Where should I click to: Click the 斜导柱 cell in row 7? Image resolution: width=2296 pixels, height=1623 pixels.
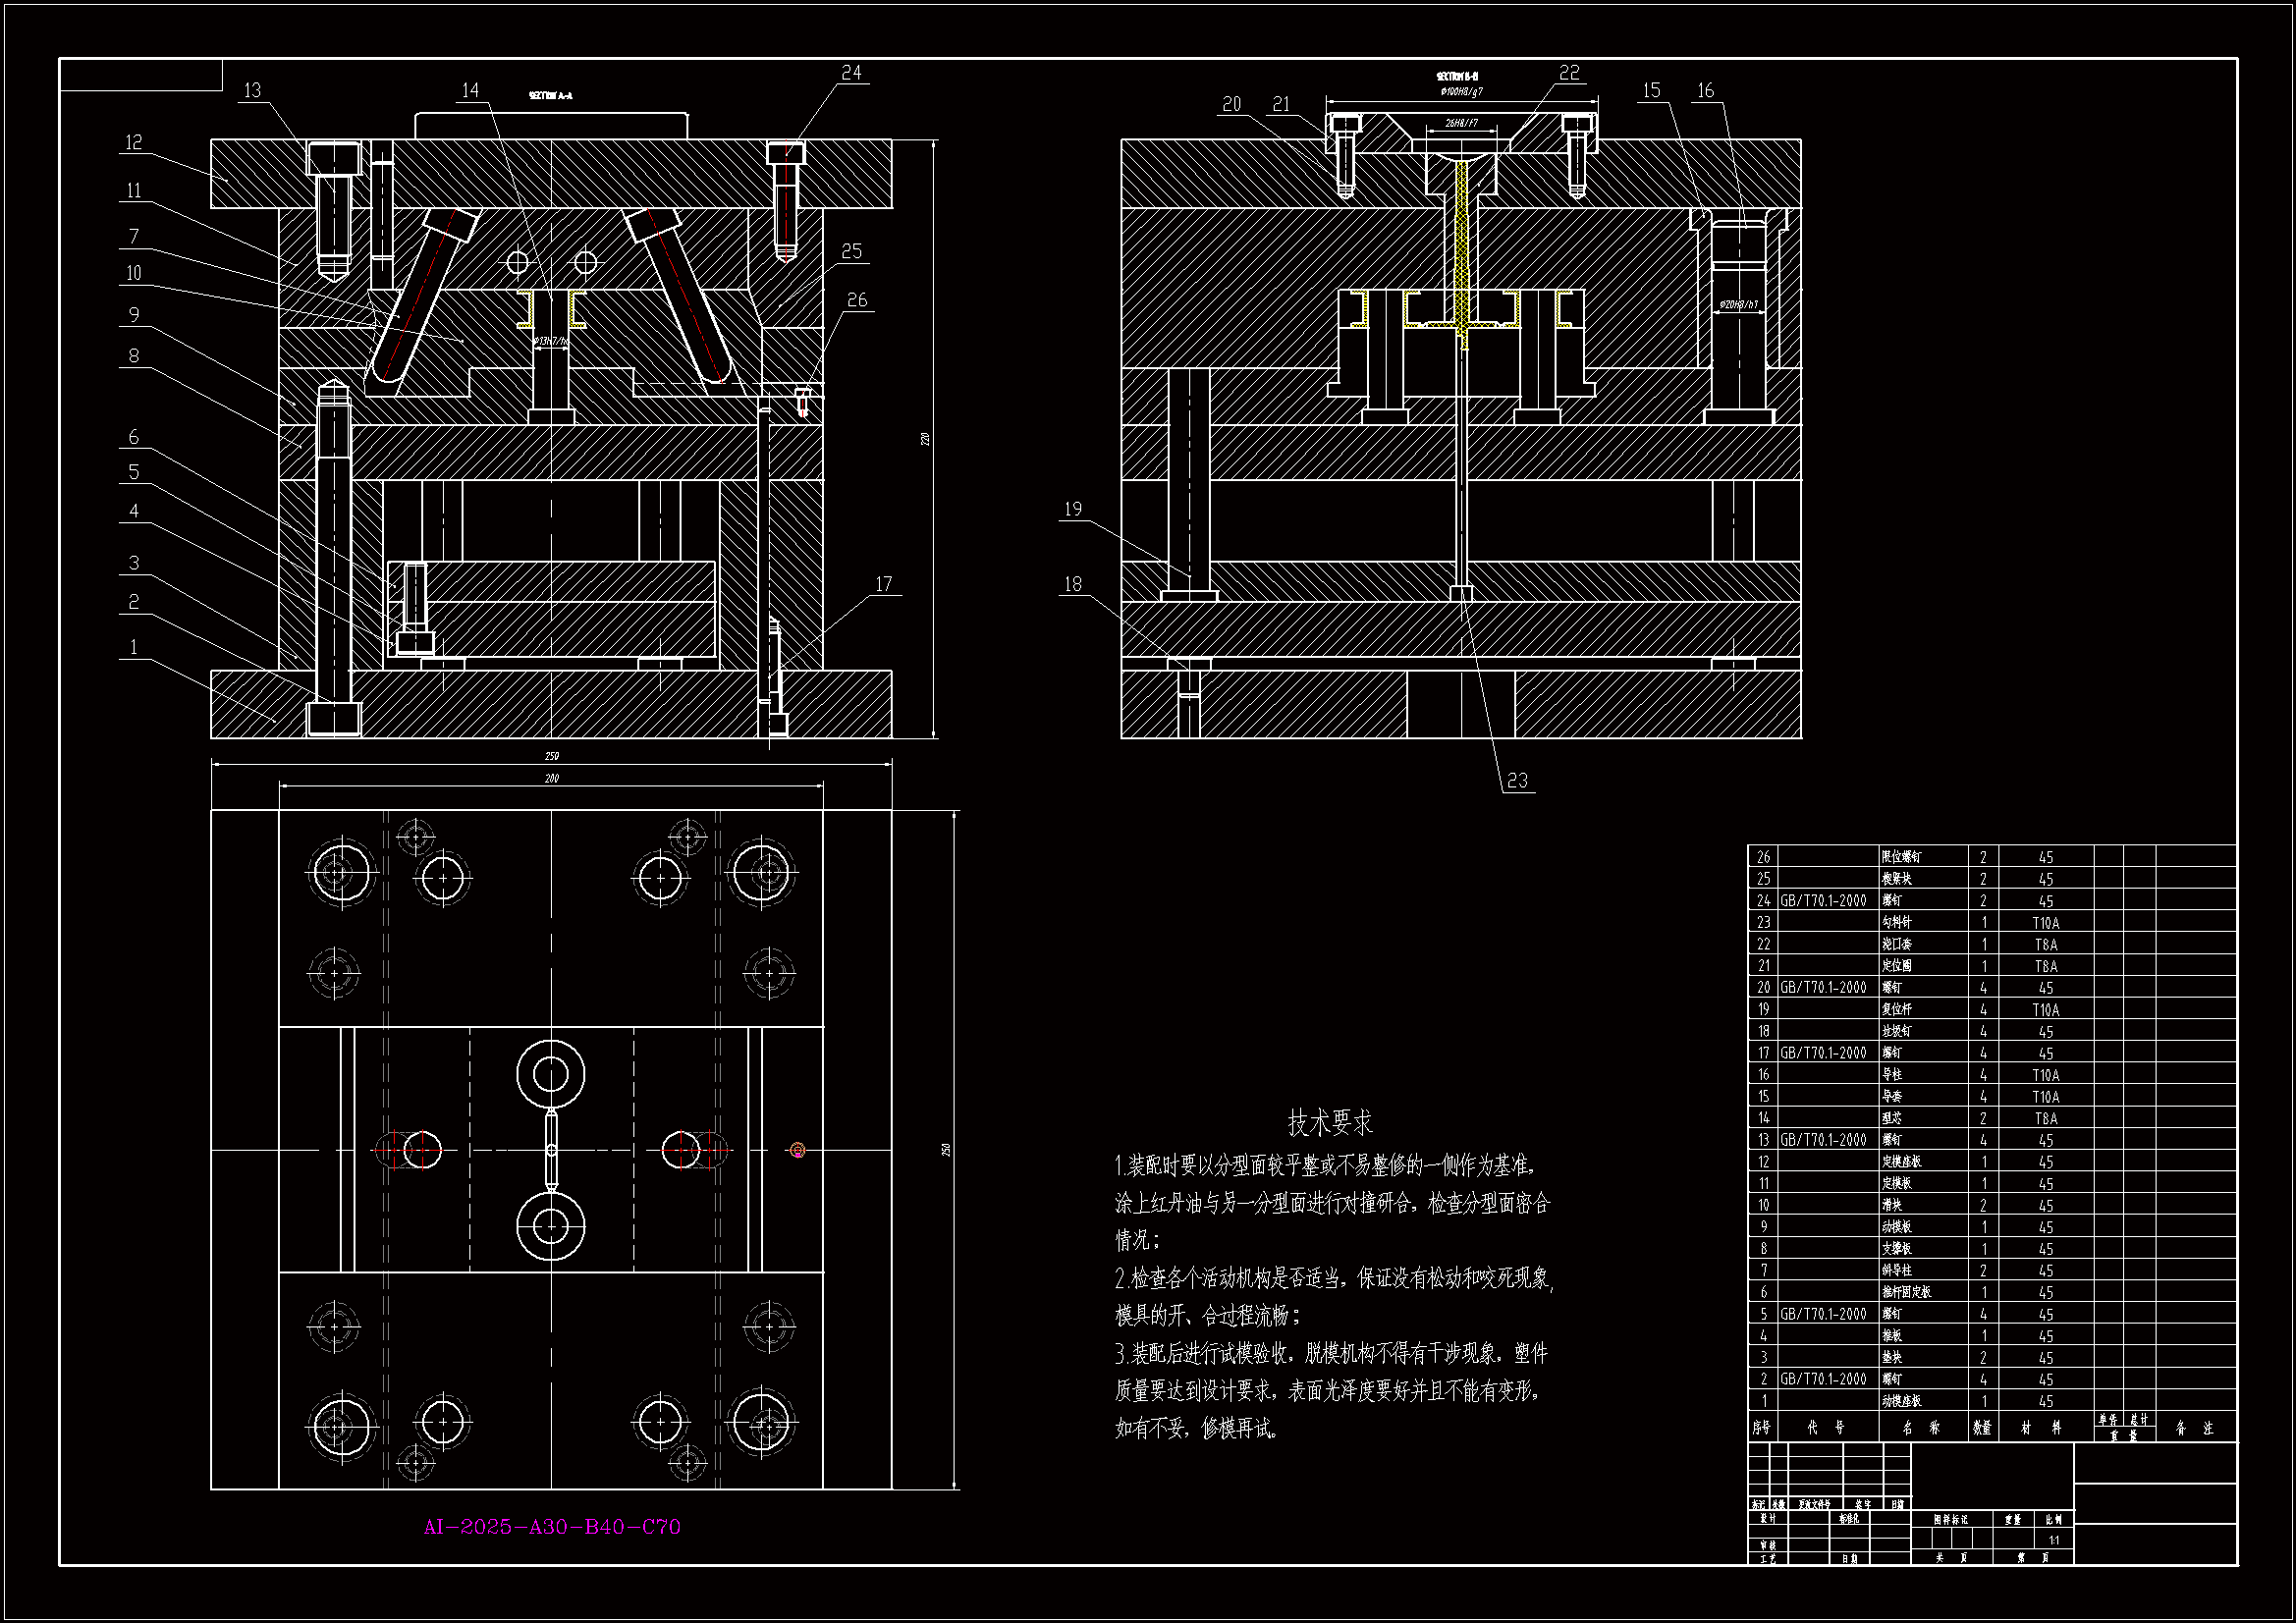point(1897,1270)
